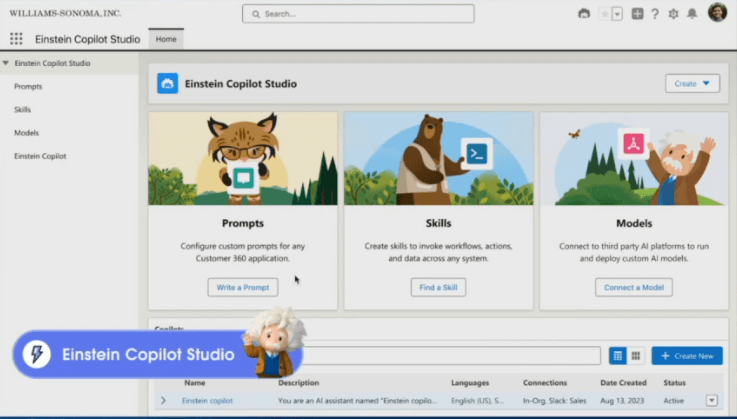Click the Skills card heading
Viewport: 737px width, 419px height.
point(439,223)
